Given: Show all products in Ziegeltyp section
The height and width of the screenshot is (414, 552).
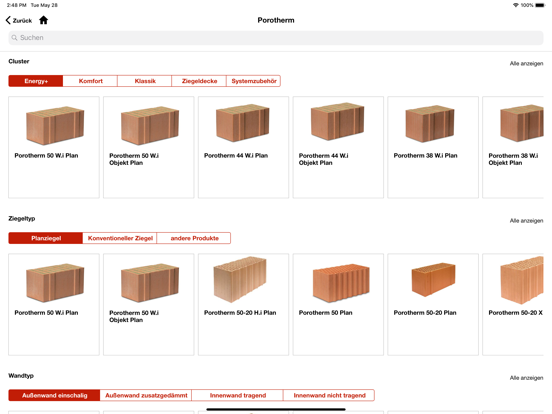Looking at the screenshot, I should pyautogui.click(x=526, y=221).
